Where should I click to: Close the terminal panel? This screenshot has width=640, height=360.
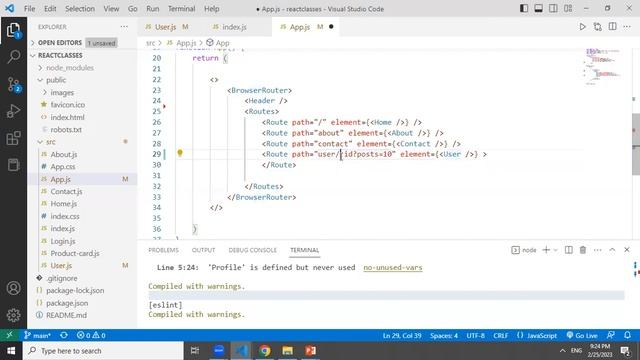pyautogui.click(x=627, y=250)
